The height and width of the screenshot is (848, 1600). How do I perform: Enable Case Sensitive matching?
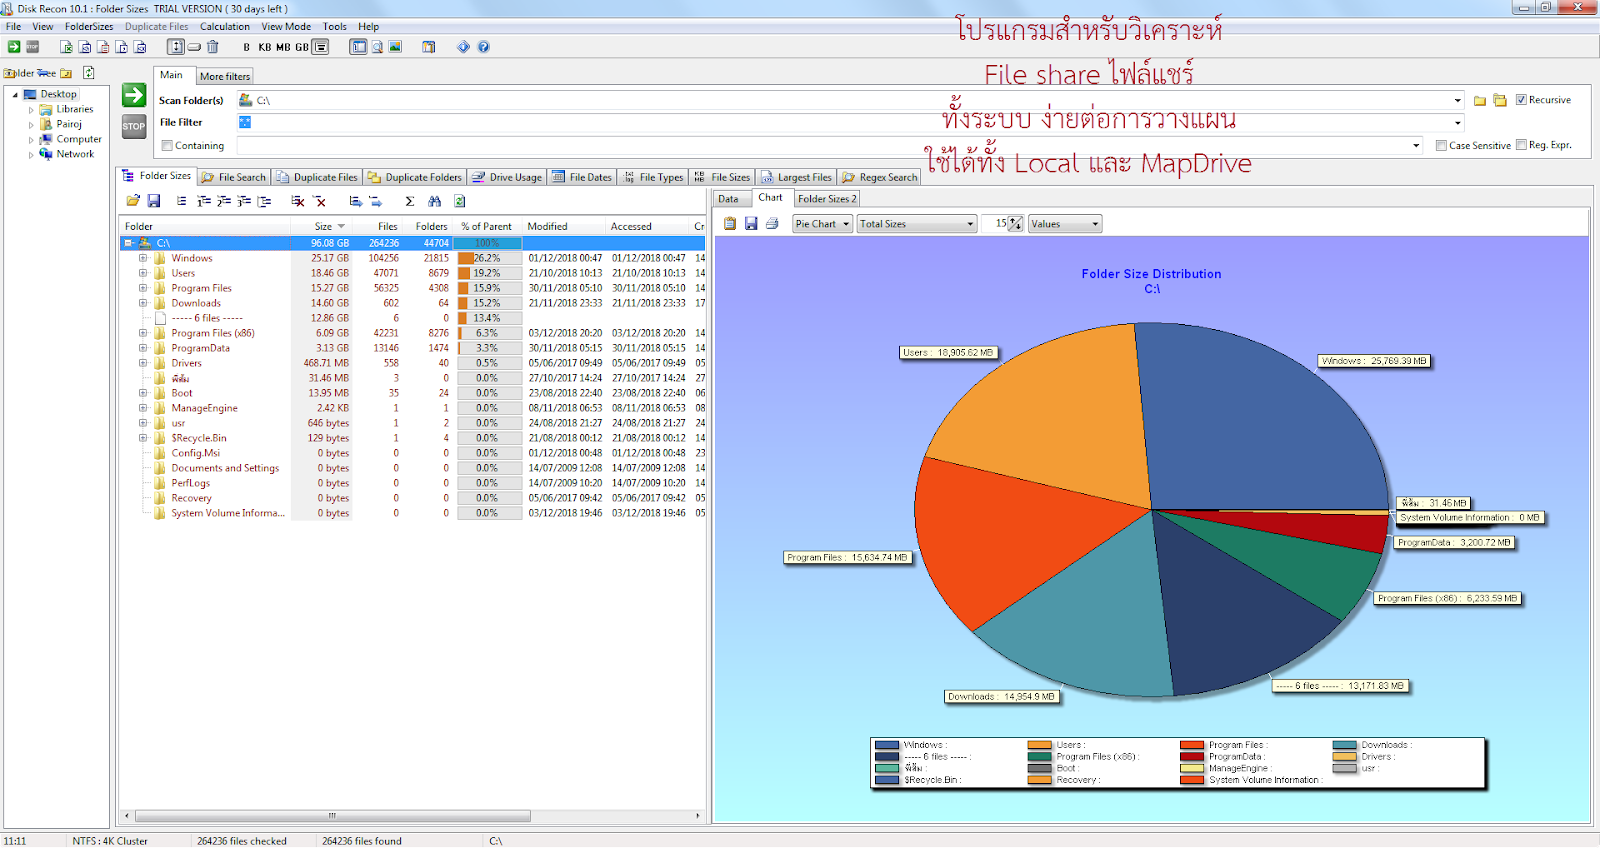coord(1441,145)
